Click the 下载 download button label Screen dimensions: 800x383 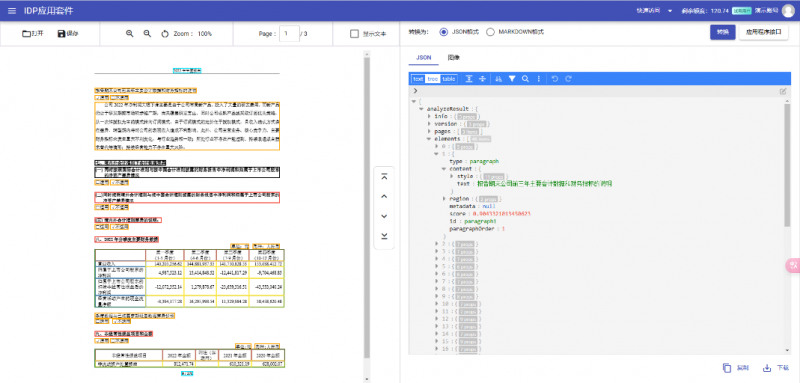click(x=782, y=368)
